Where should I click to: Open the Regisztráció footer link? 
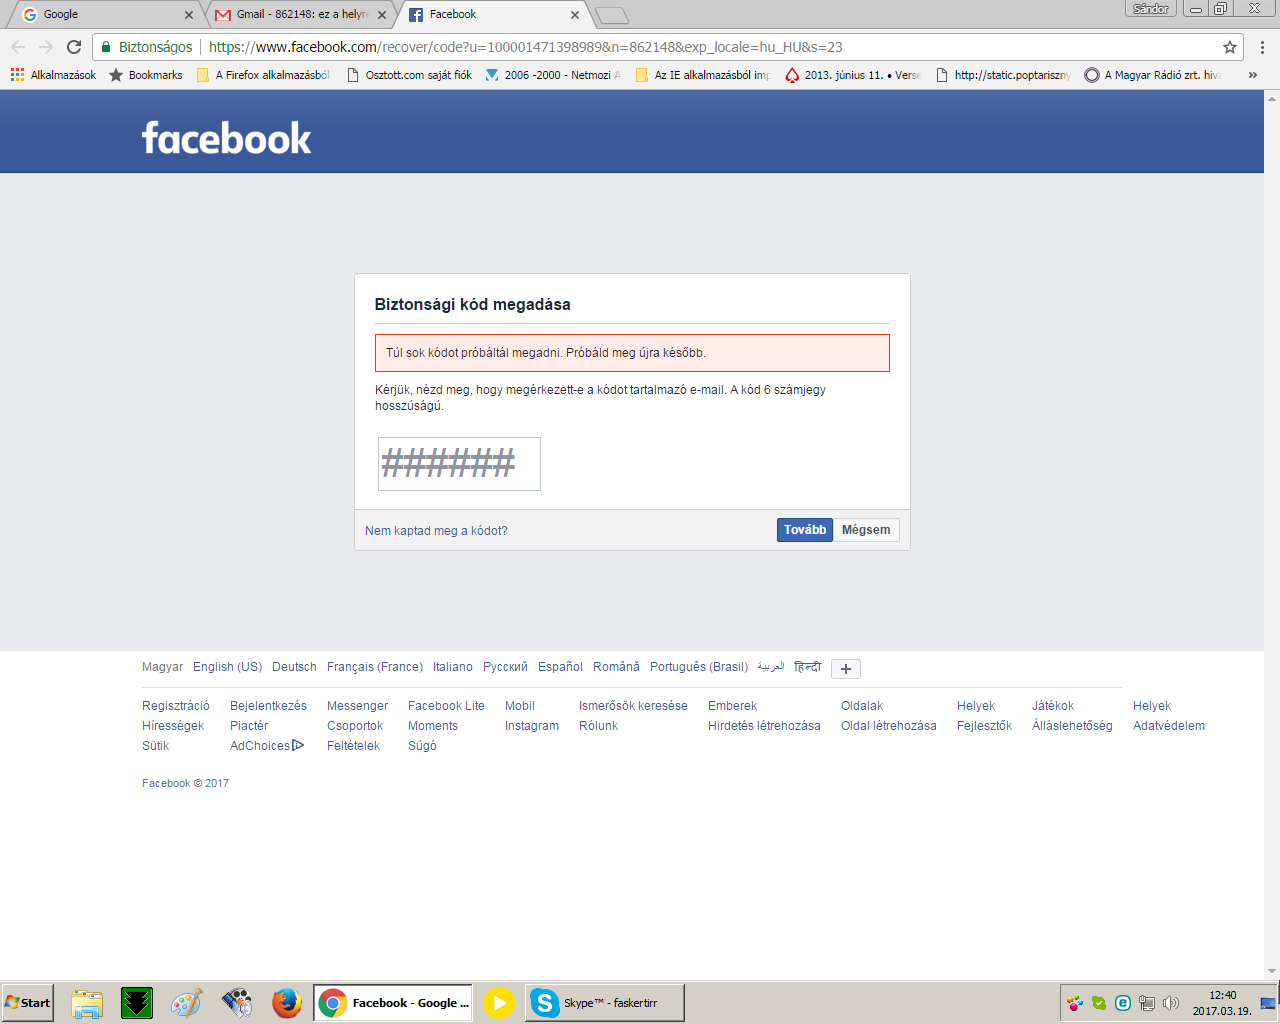click(176, 706)
